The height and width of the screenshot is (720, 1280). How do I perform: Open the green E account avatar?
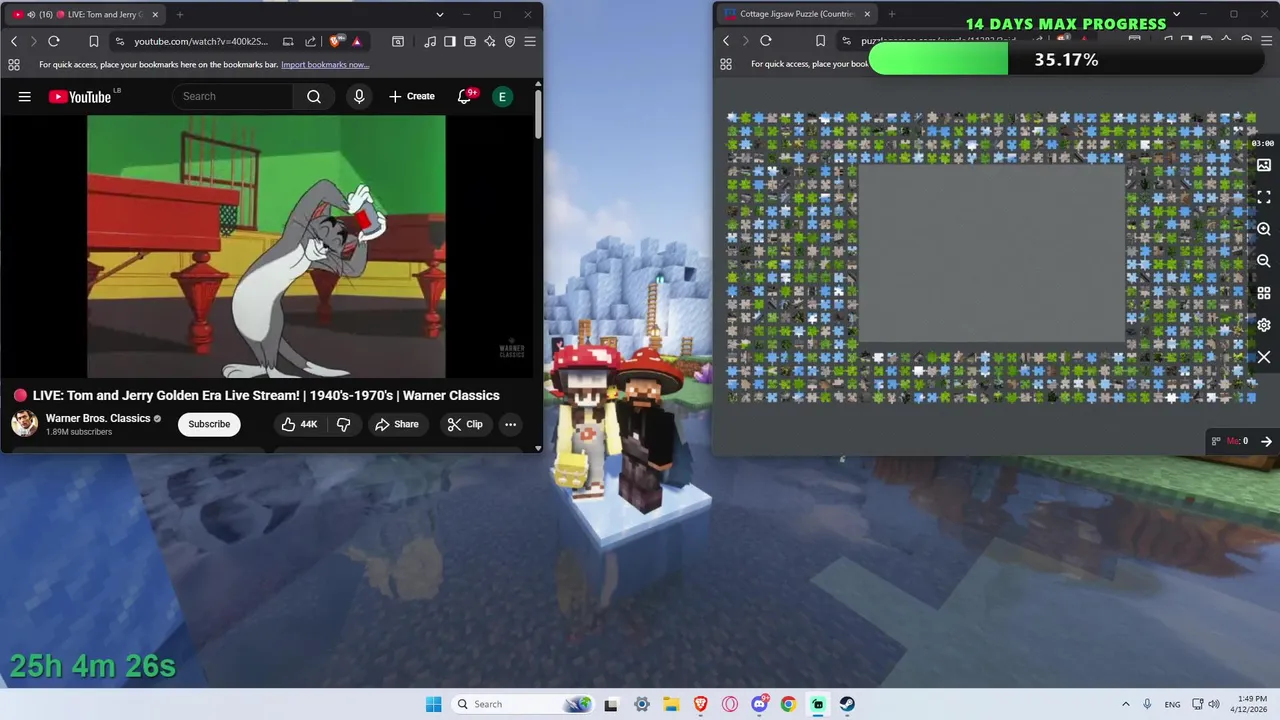point(503,97)
